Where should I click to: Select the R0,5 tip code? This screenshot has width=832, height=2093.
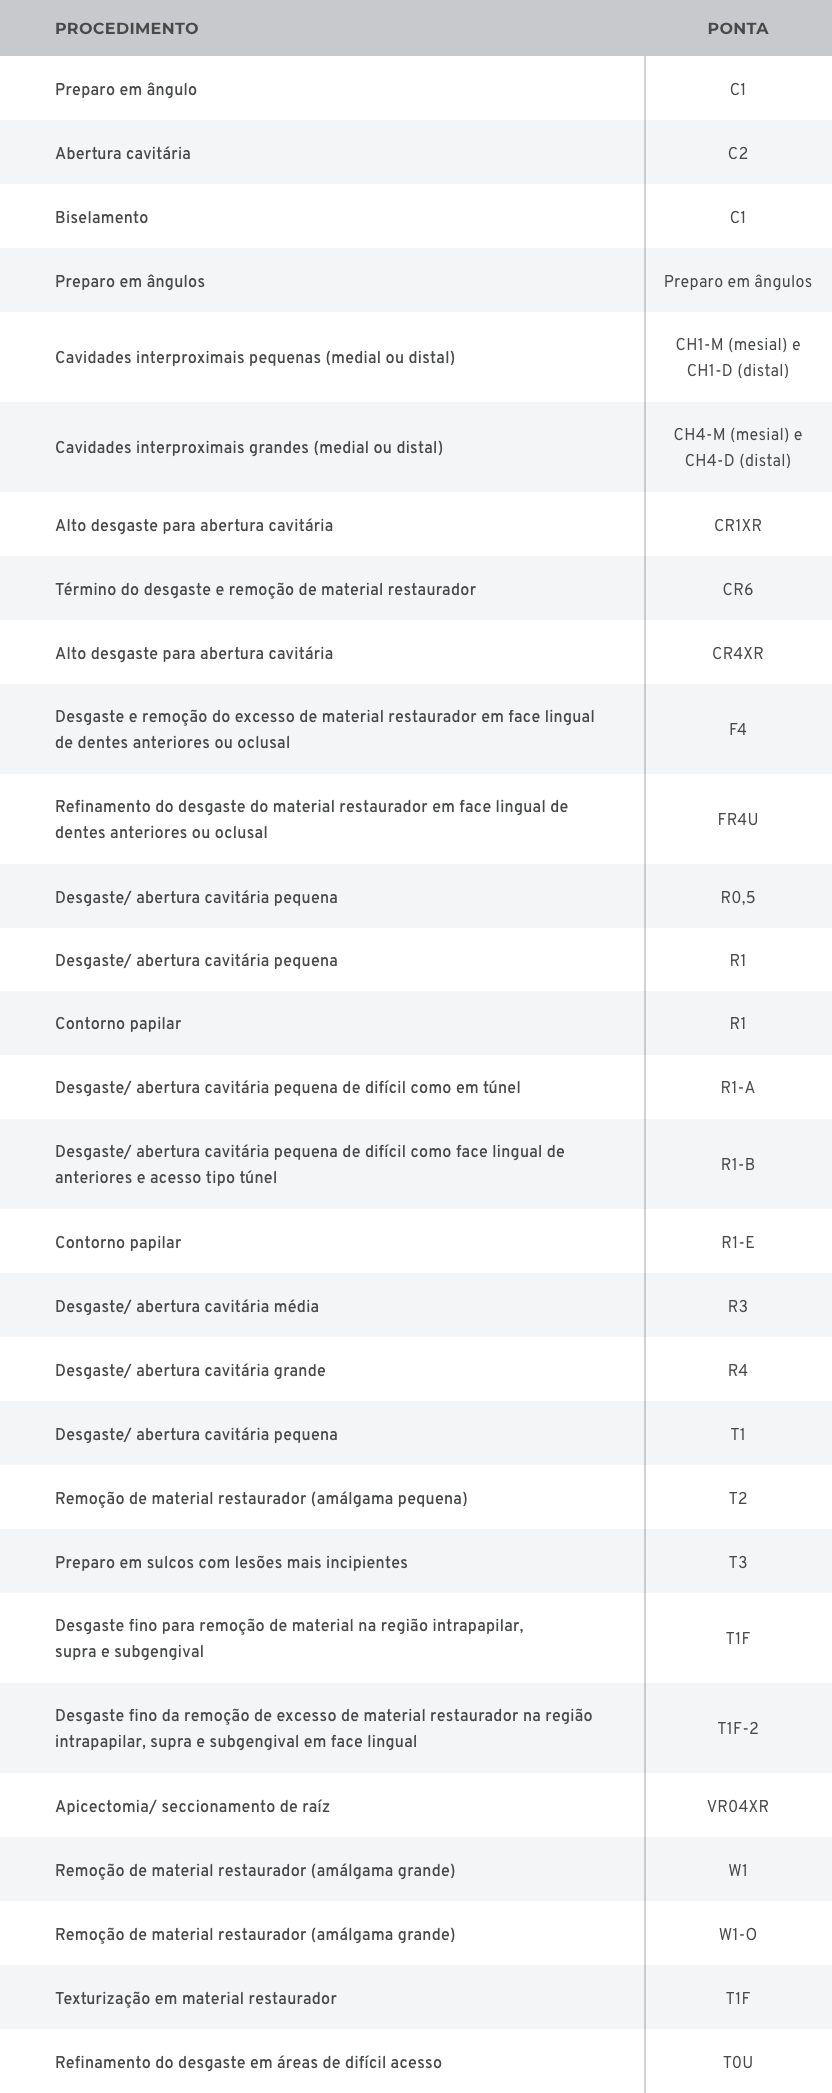[x=738, y=897]
